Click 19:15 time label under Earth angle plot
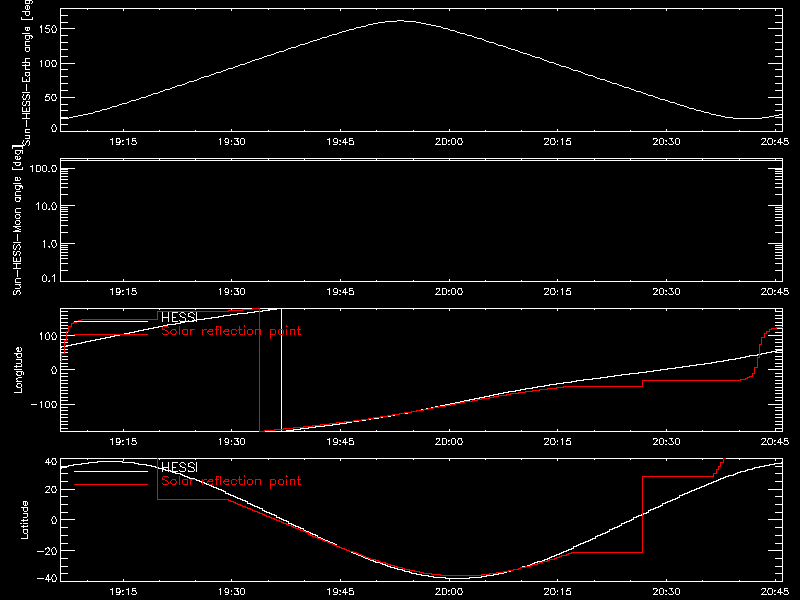The height and width of the screenshot is (600, 800). (123, 142)
